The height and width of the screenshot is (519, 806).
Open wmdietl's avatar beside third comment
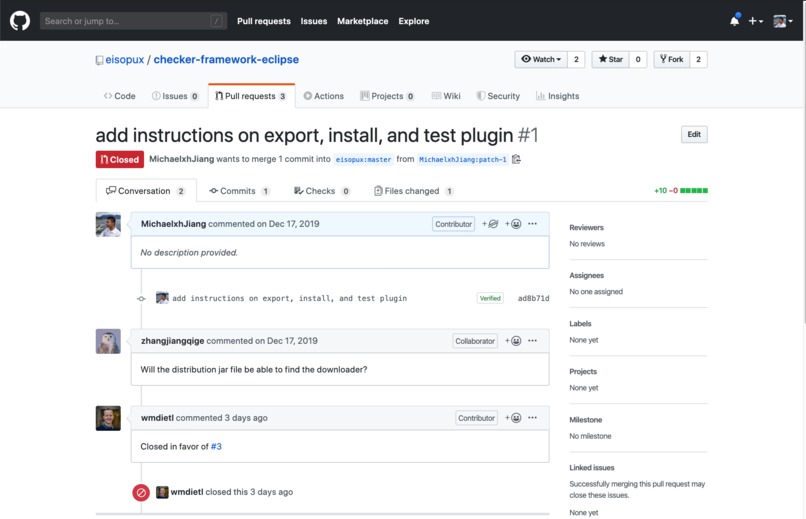coord(108,418)
